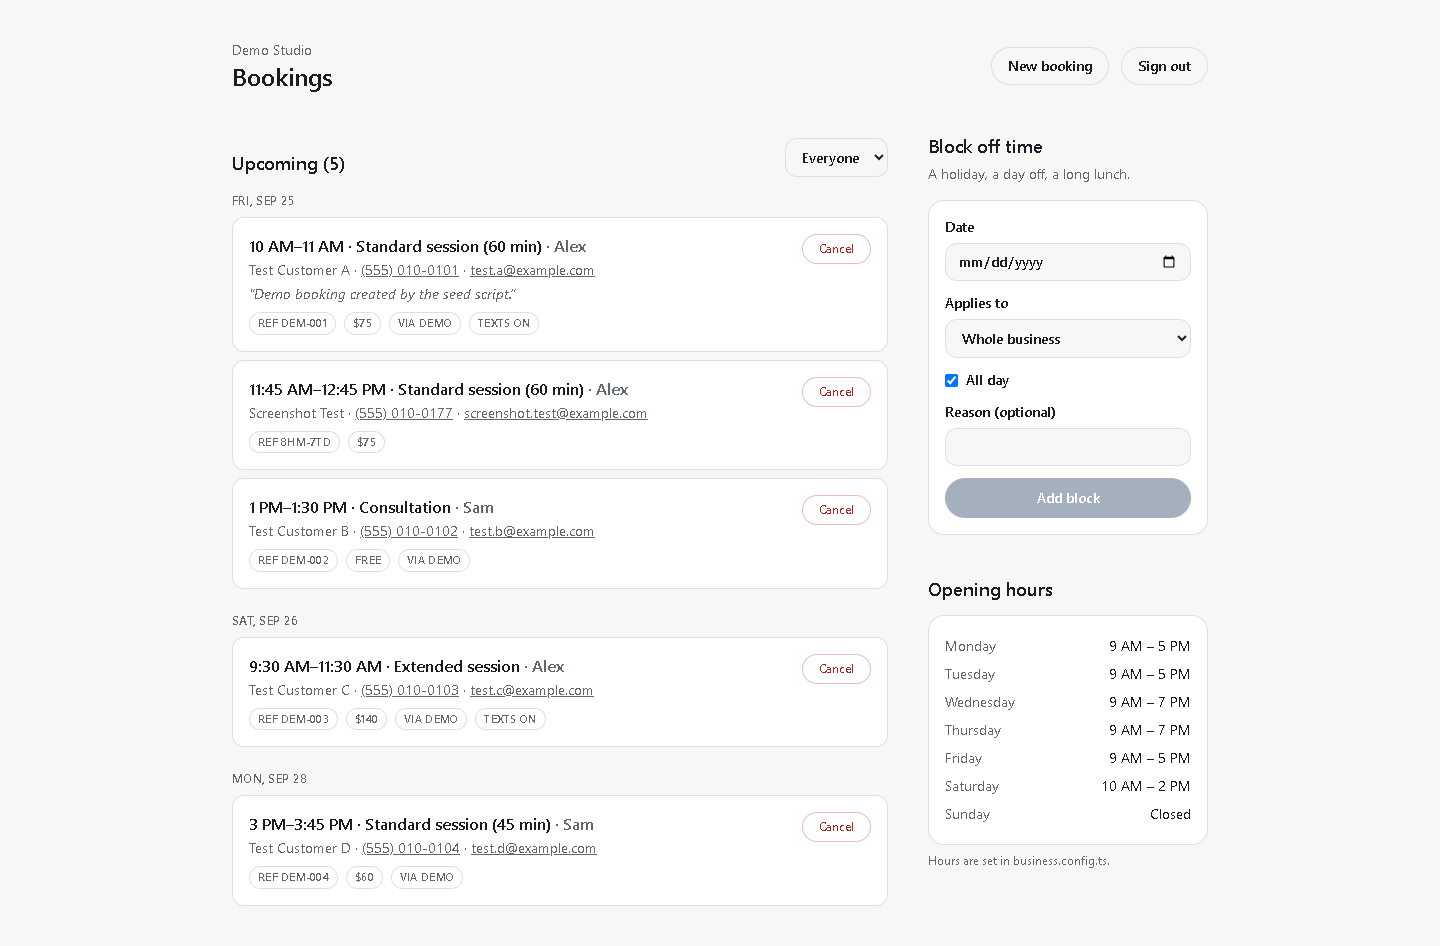Click 'Hours are set in business.config.ts.' note
The image size is (1440, 946).
click(1019, 861)
